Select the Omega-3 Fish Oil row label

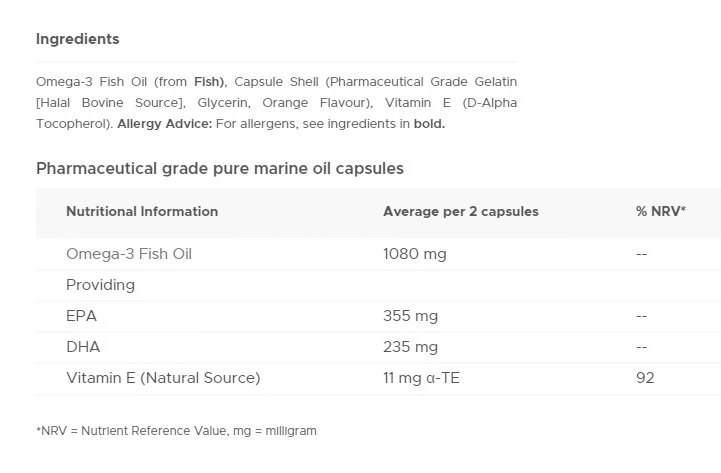(128, 254)
